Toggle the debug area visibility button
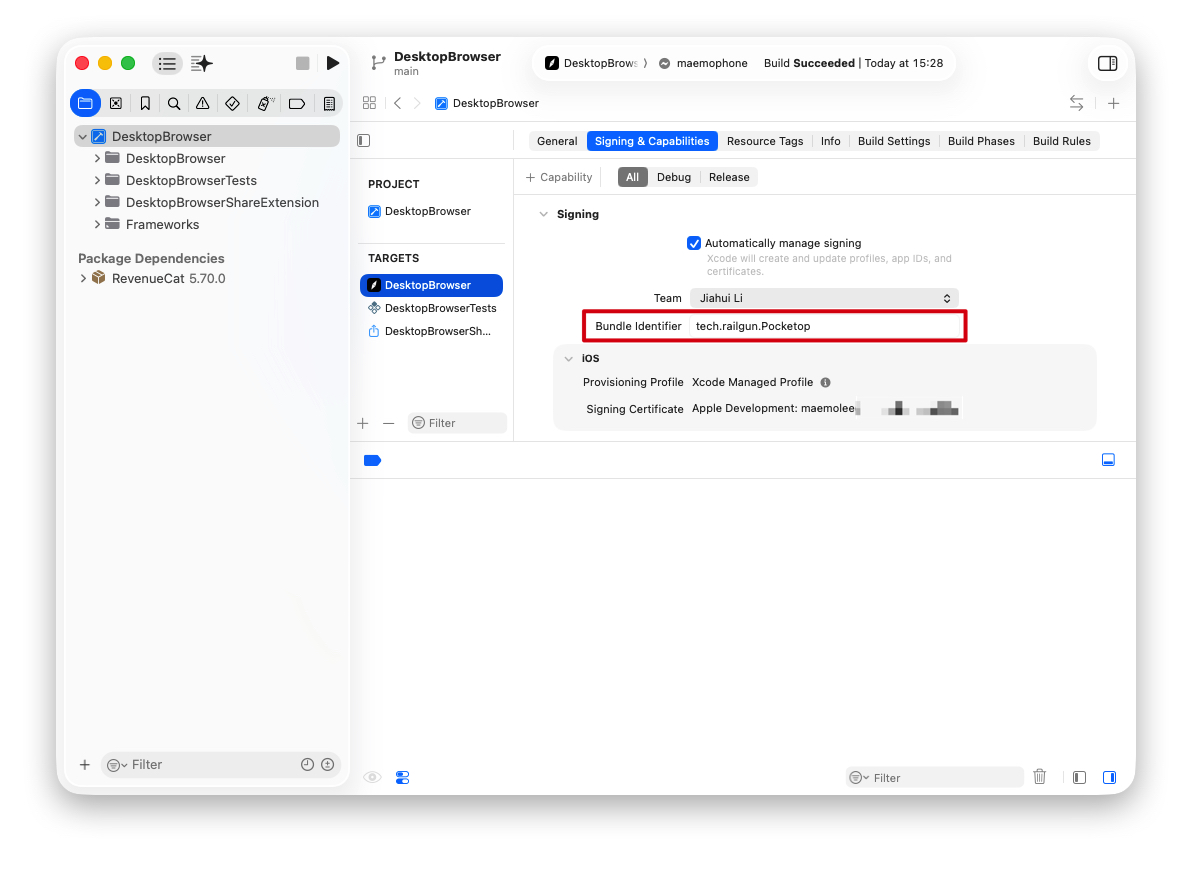 click(1108, 459)
